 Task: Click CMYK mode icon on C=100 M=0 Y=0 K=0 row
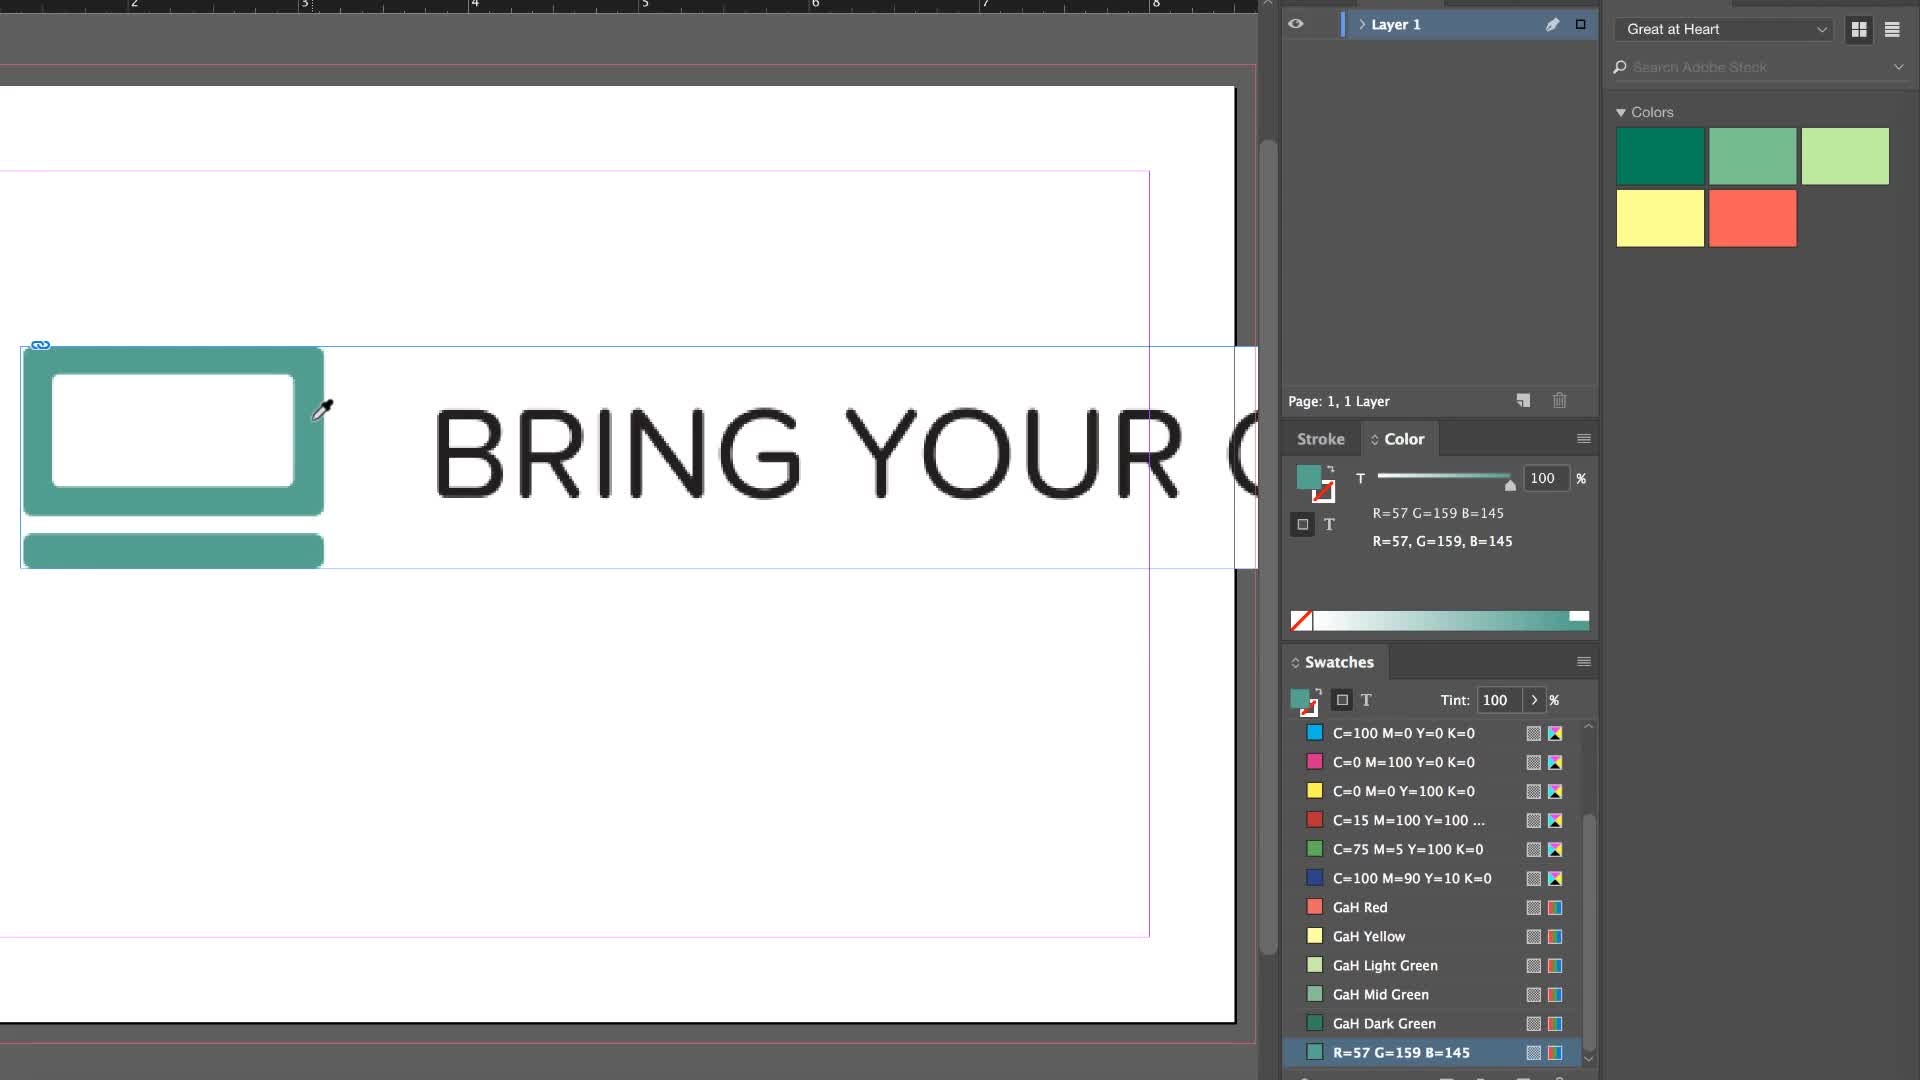click(1555, 733)
